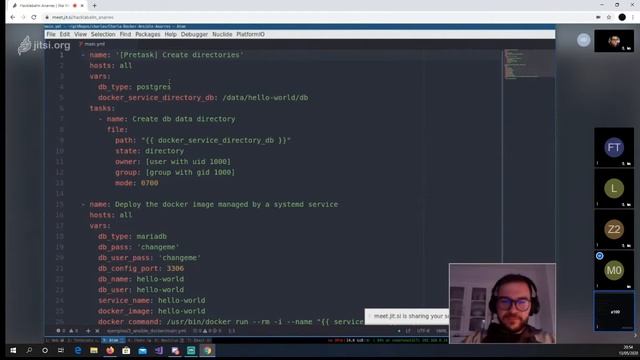This screenshot has width=640, height=360.
Task: Open Cortana from the taskbar
Action: click(45, 350)
